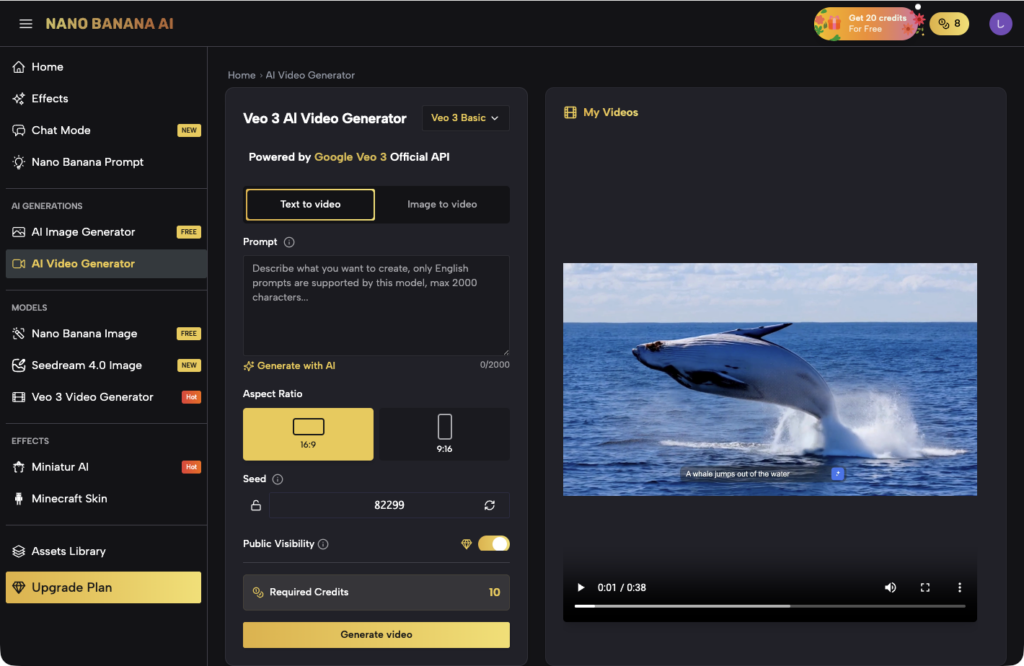Viewport: 1024px width, 666px height.
Task: Open the hamburger menu icon
Action: point(26,24)
